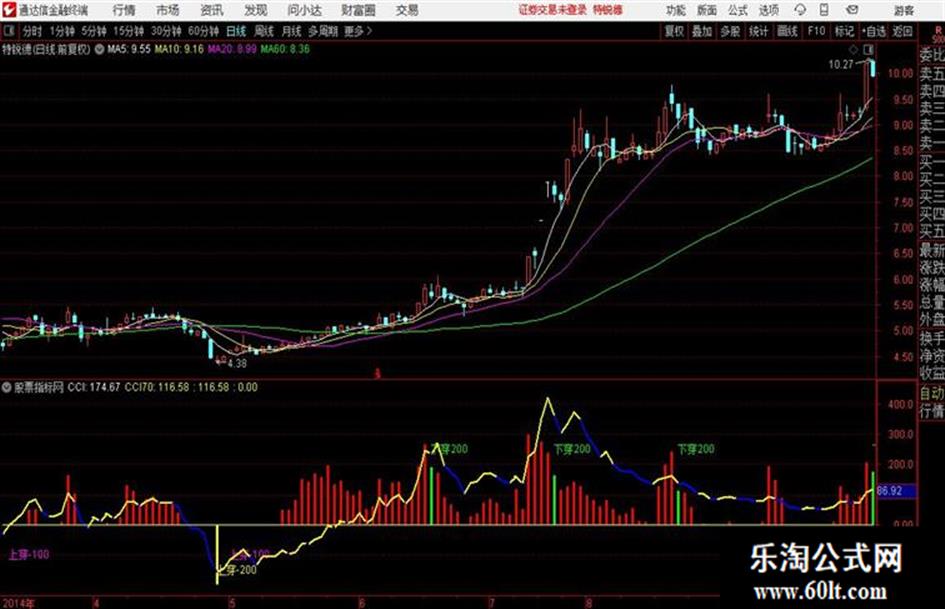Image resolution: width=945 pixels, height=609 pixels.
Task: Click the 游客 guest account label
Action: (904, 10)
